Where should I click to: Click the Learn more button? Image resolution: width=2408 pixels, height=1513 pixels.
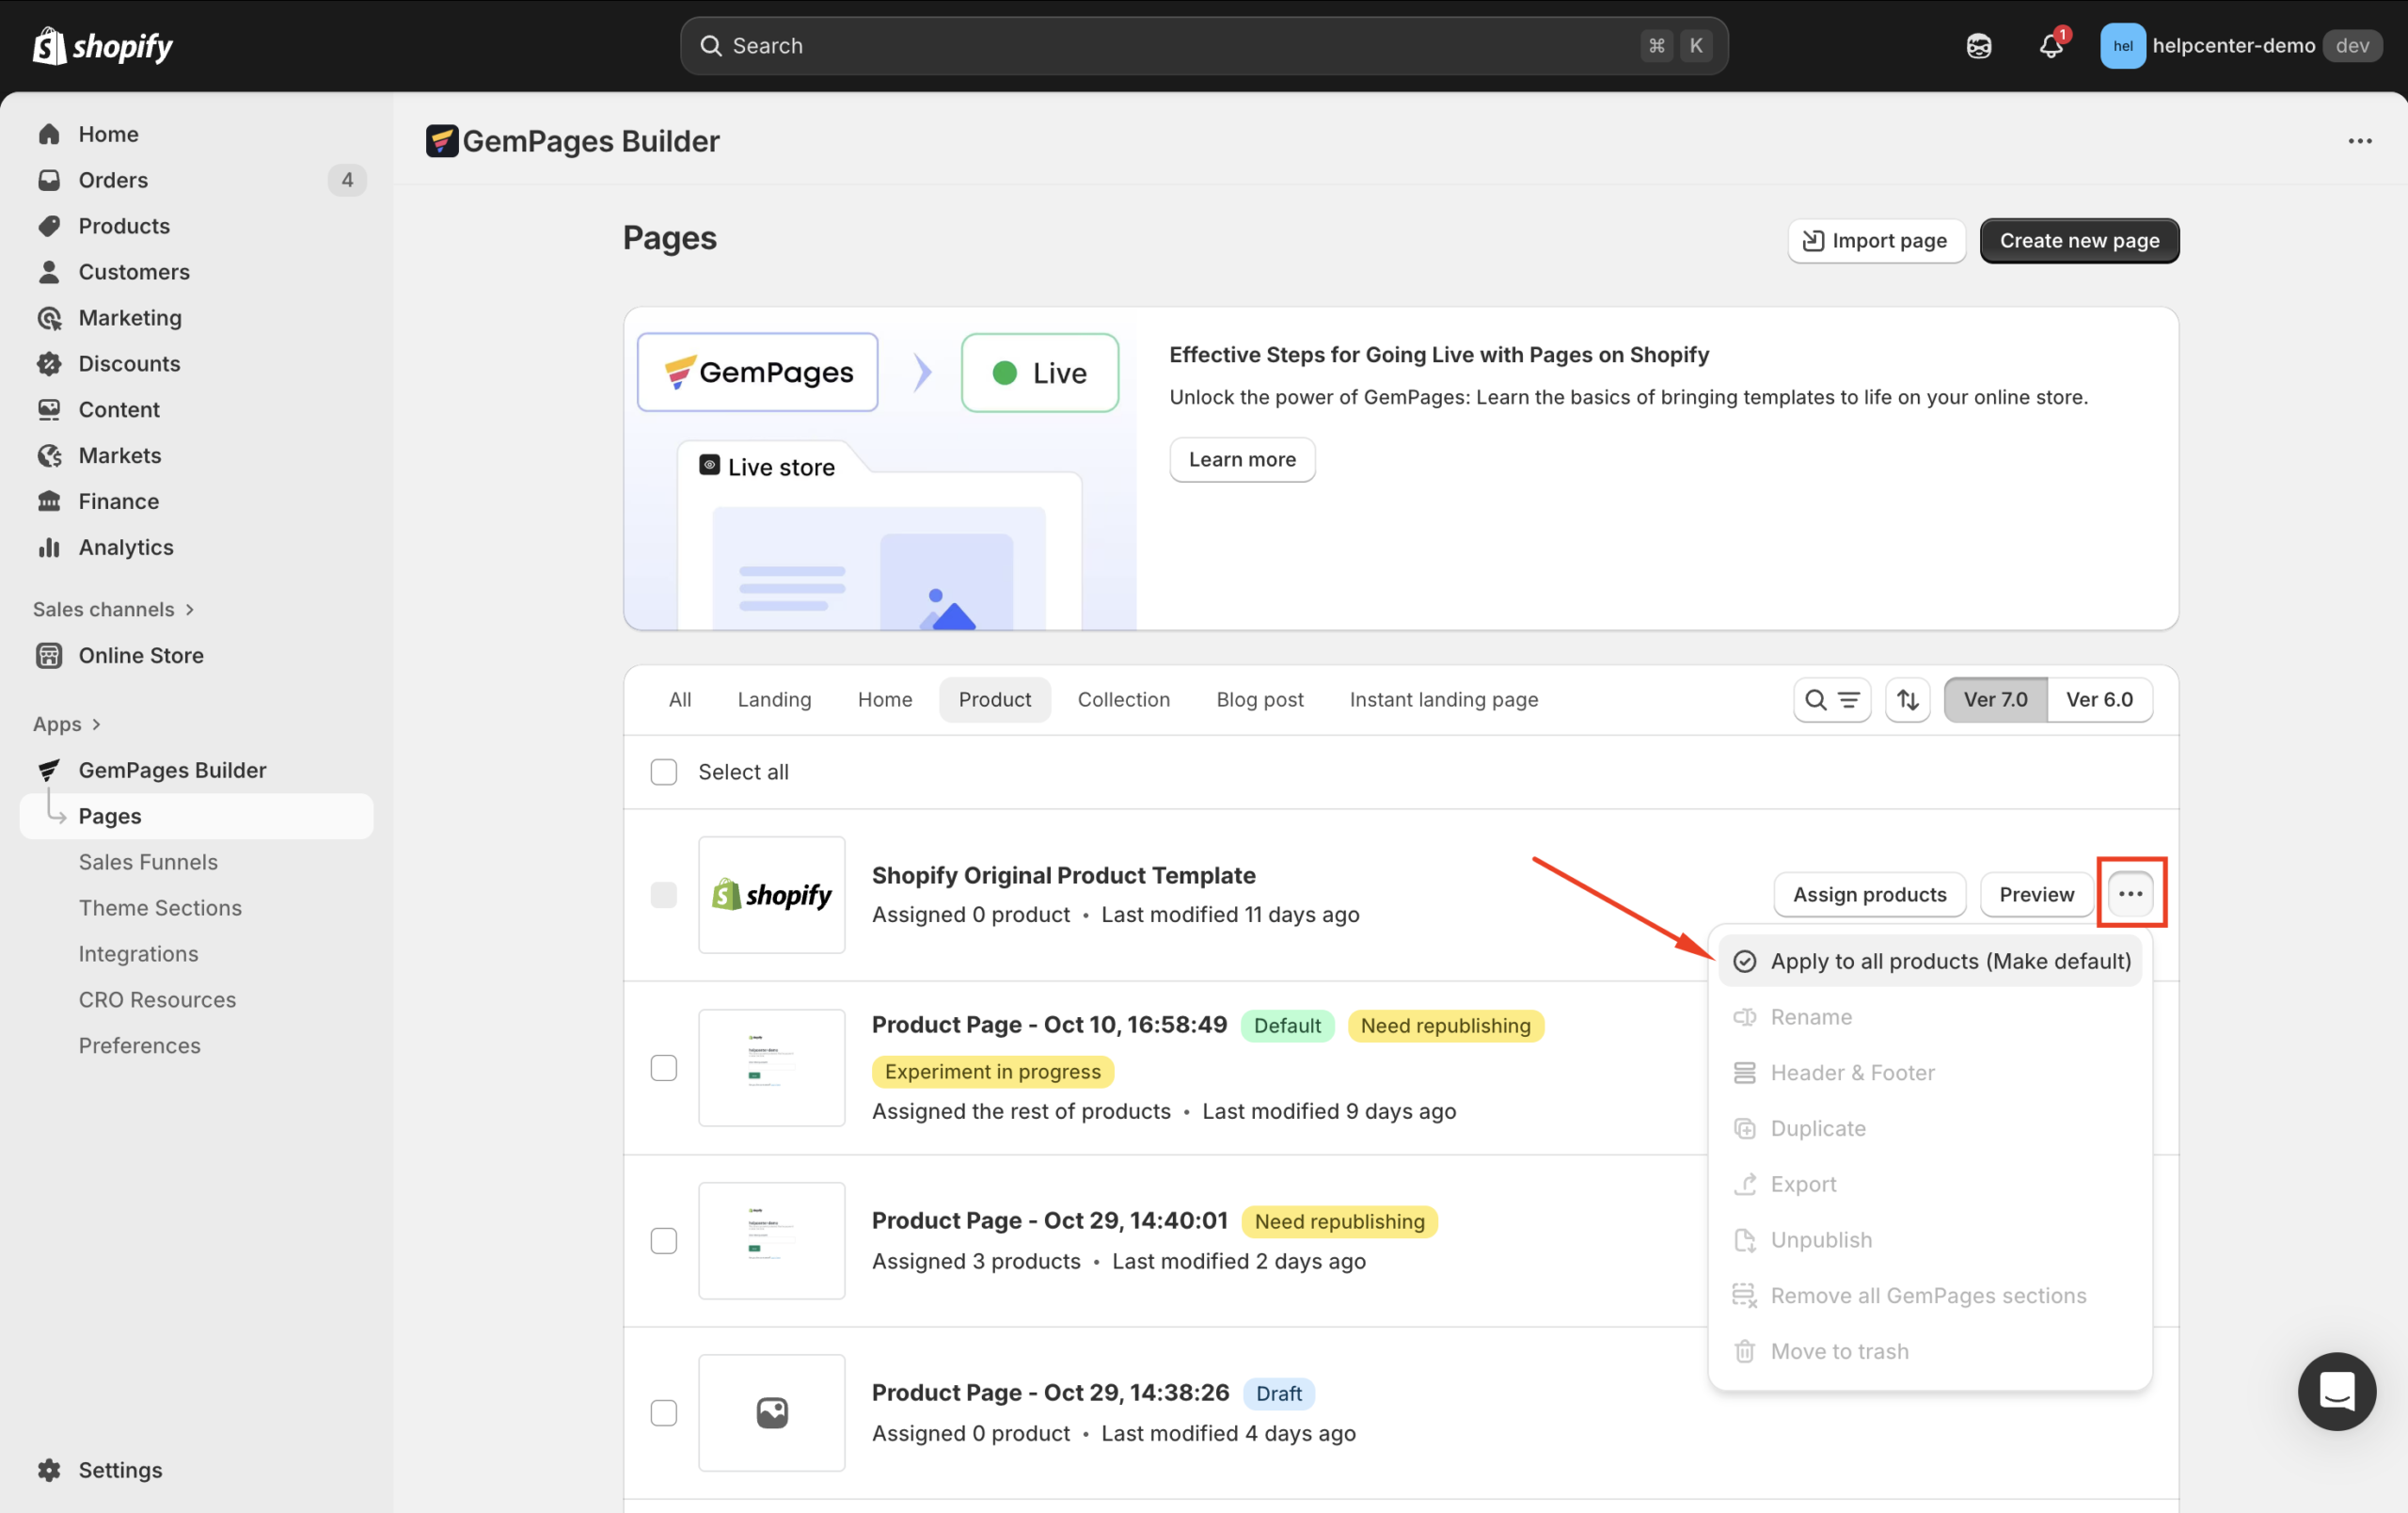click(1242, 459)
